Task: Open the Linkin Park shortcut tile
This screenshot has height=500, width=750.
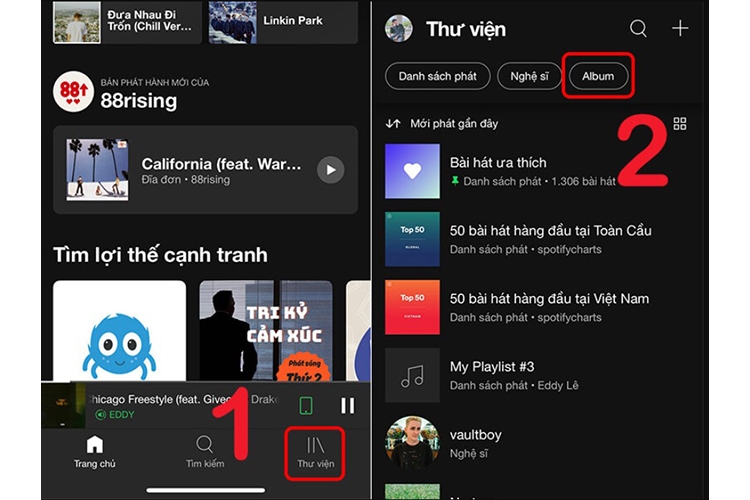Action: [283, 22]
